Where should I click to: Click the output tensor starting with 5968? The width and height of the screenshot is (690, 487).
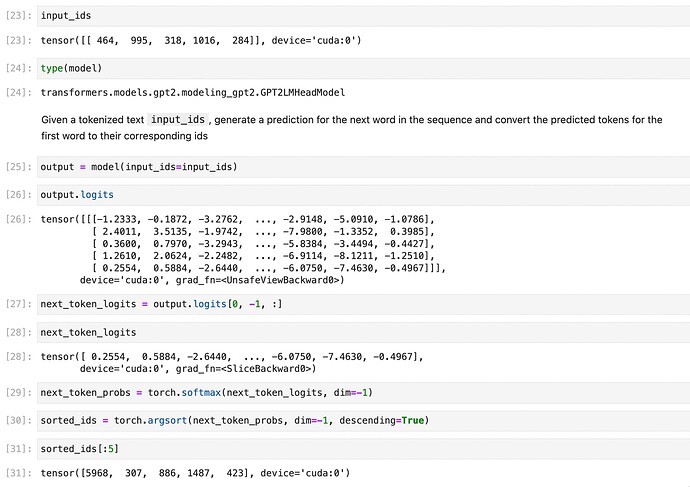pyautogui.click(x=195, y=472)
